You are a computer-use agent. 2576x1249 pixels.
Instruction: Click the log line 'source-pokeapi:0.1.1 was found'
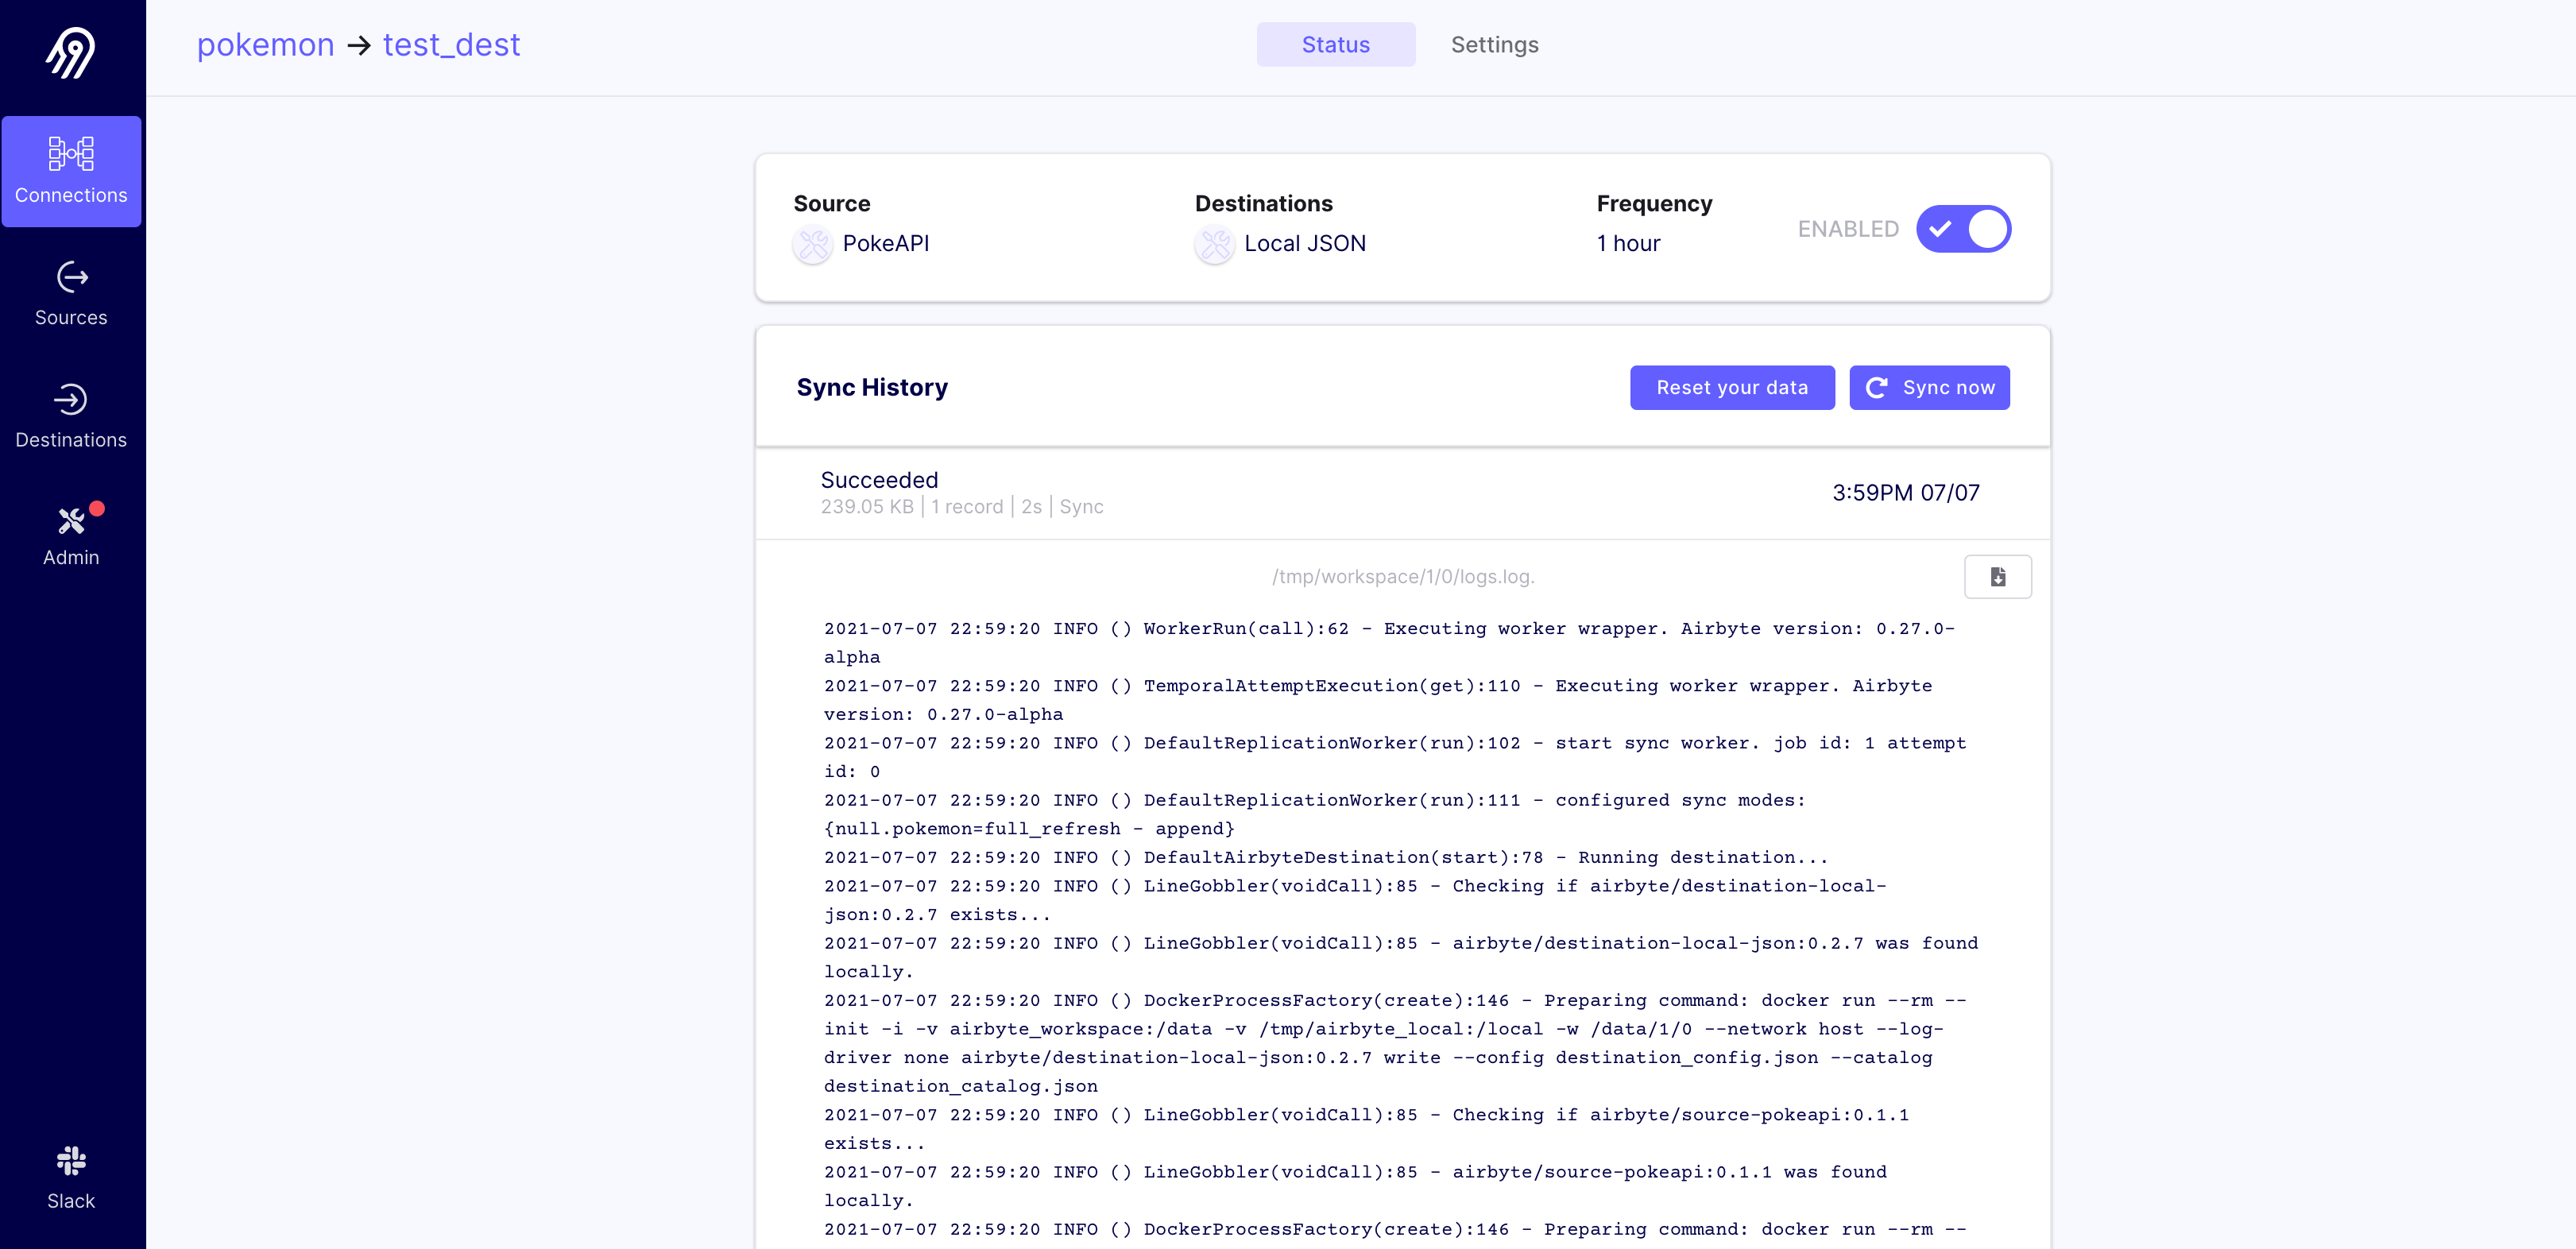coord(1355,1186)
